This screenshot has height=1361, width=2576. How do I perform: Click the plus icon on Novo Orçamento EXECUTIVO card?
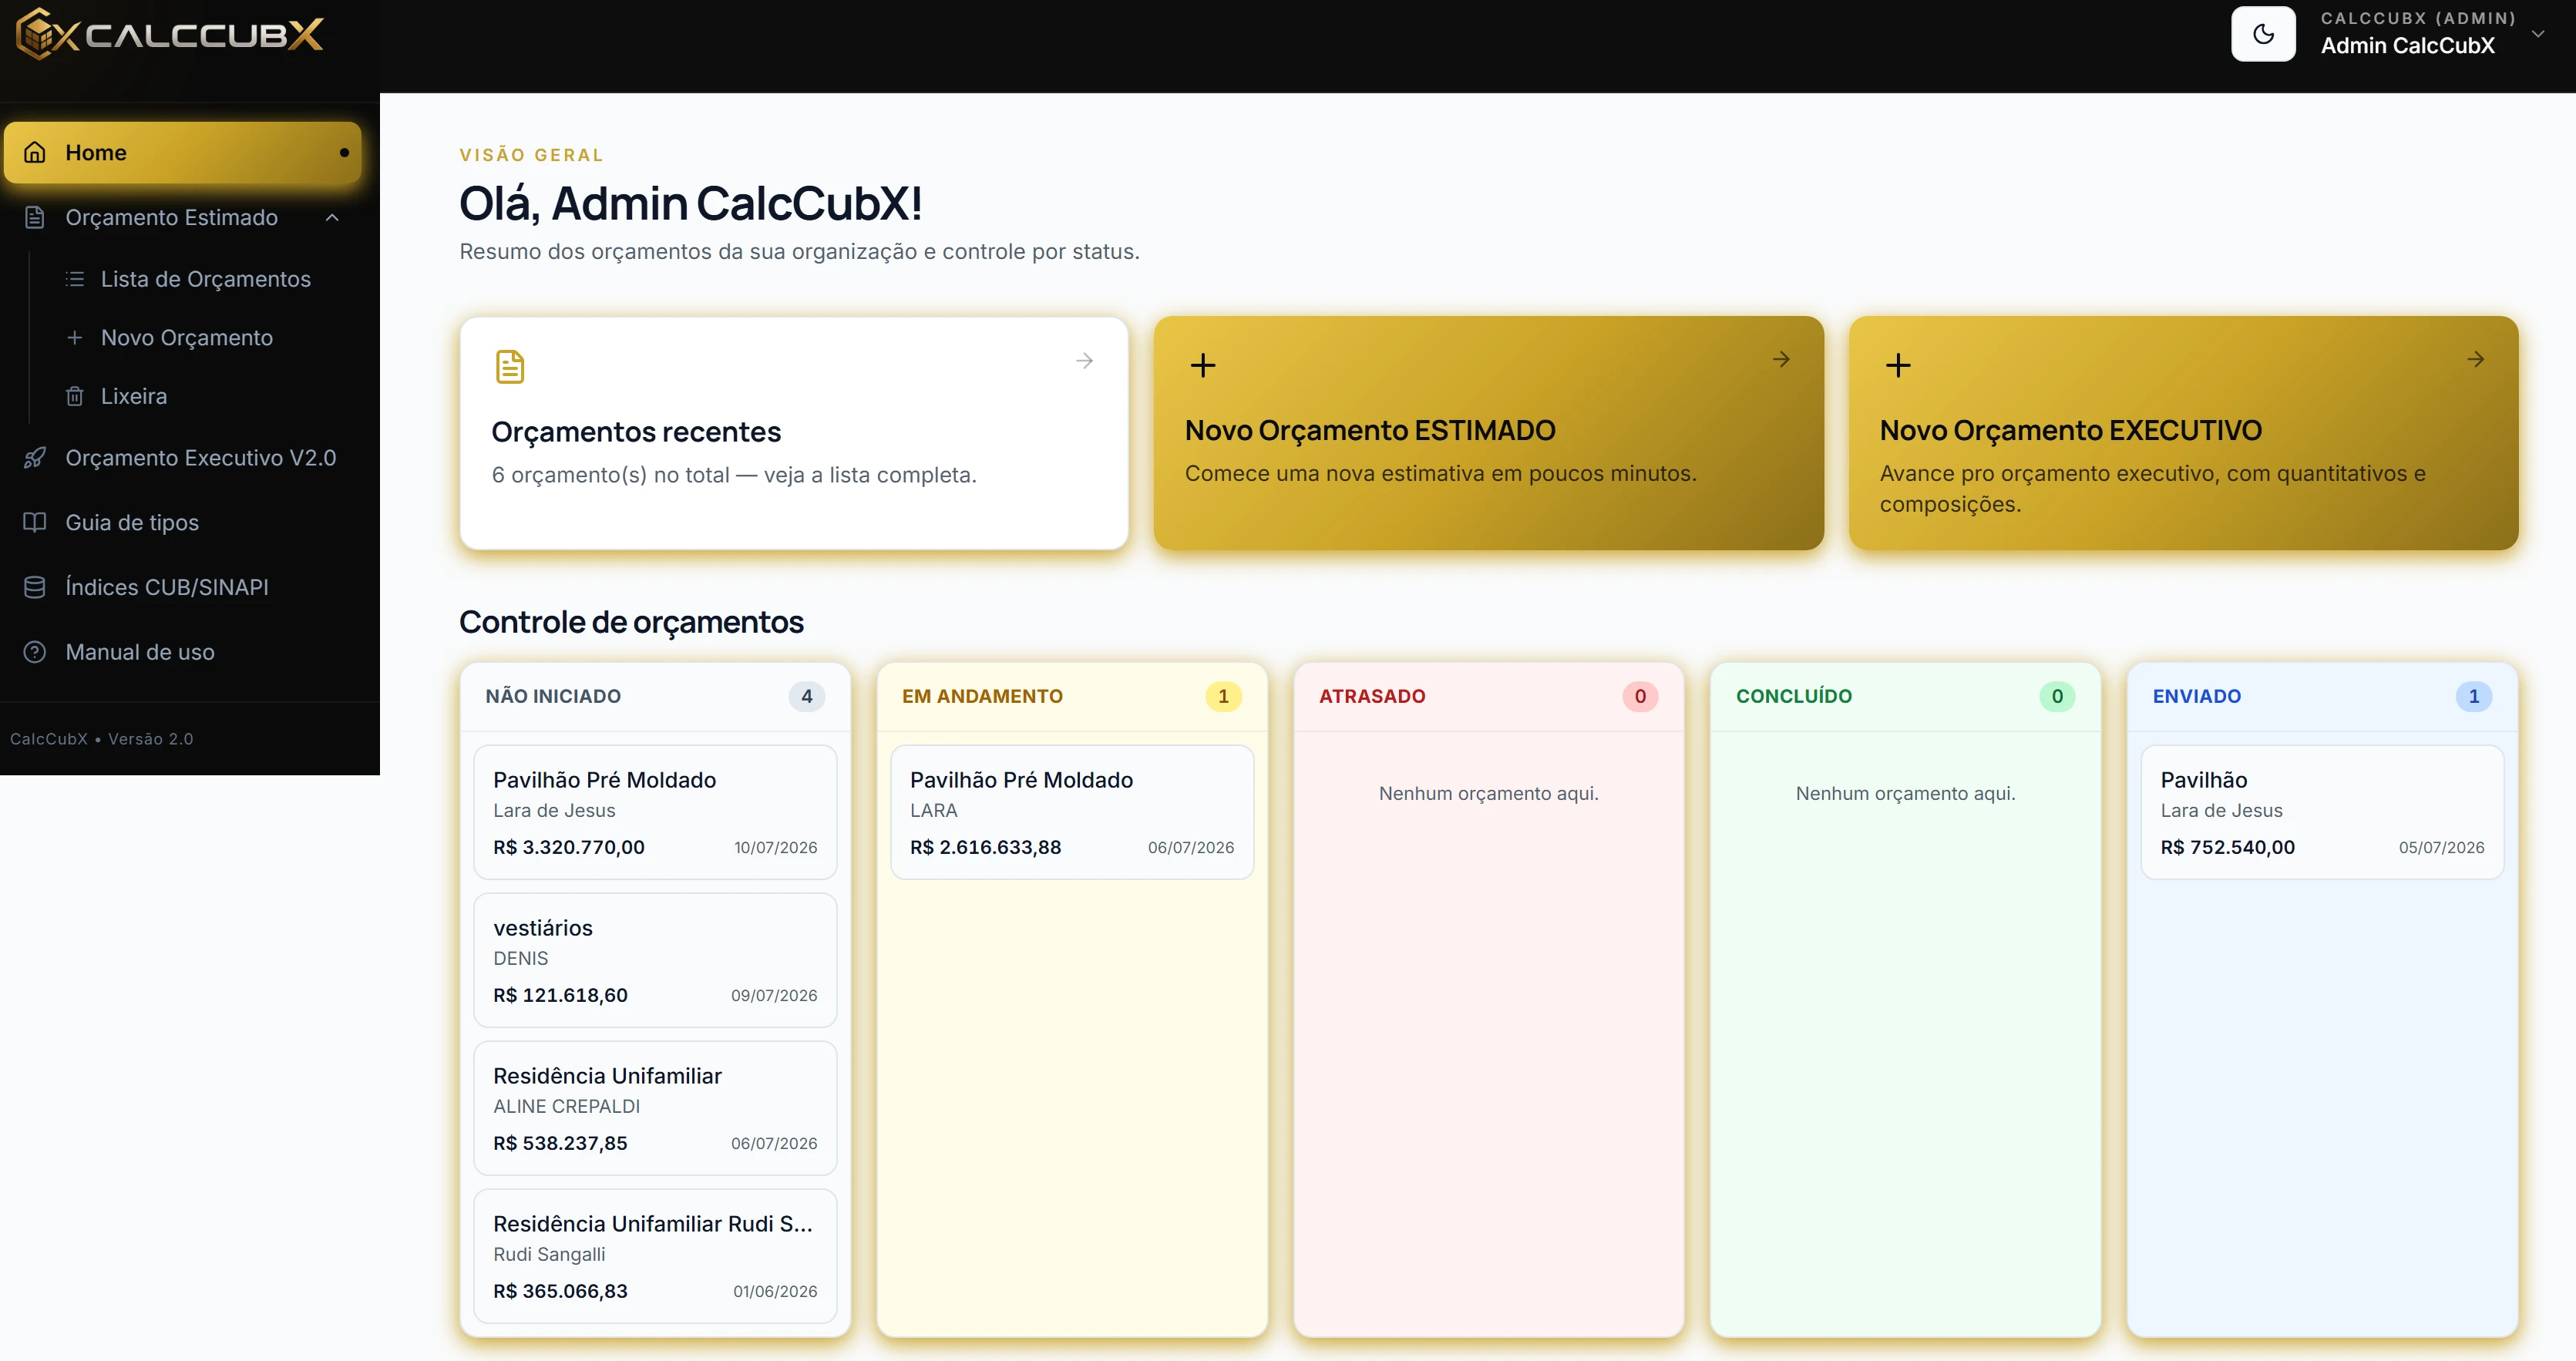1898,365
